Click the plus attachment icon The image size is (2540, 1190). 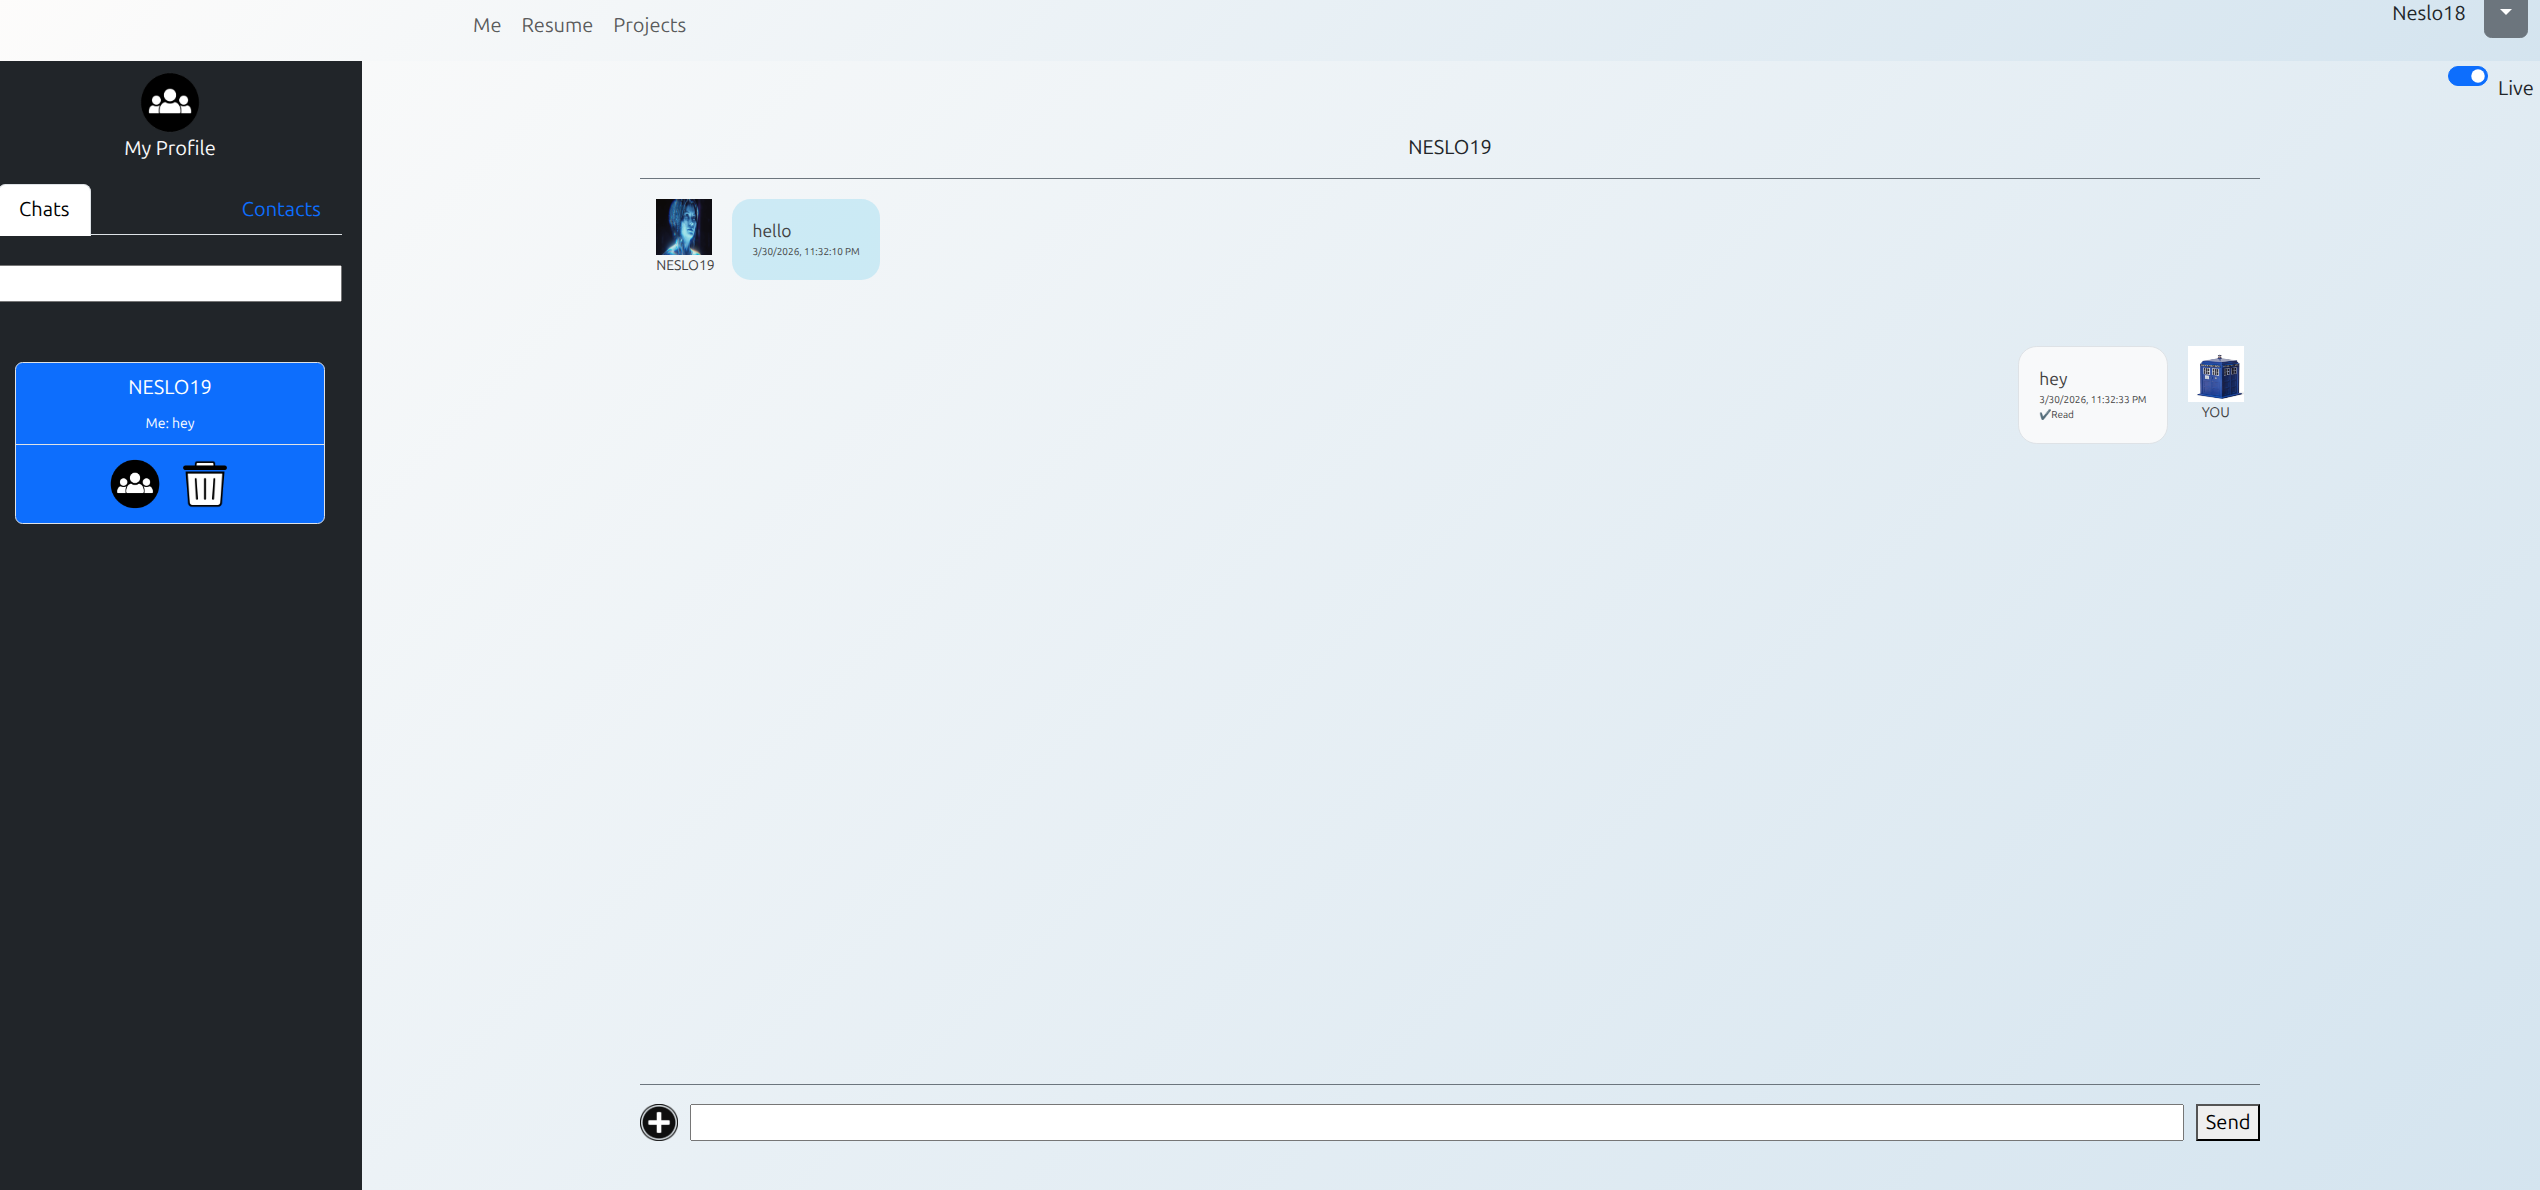click(659, 1122)
